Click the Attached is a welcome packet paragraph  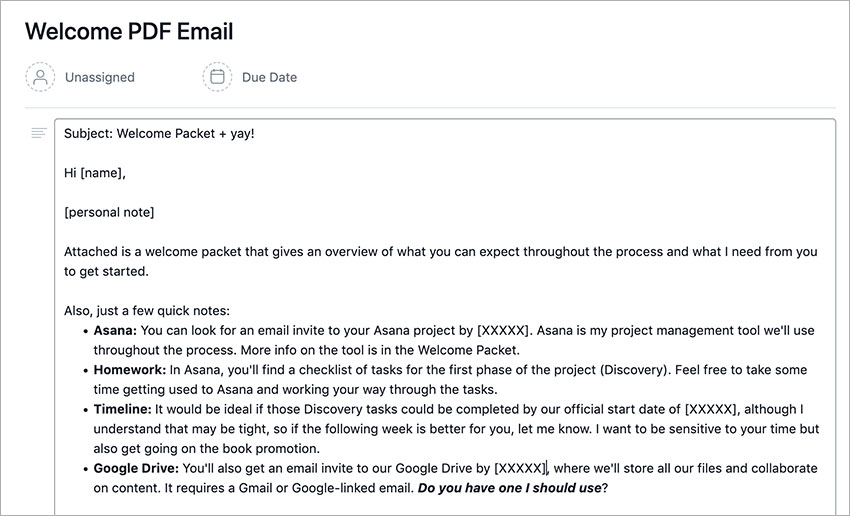tap(441, 261)
